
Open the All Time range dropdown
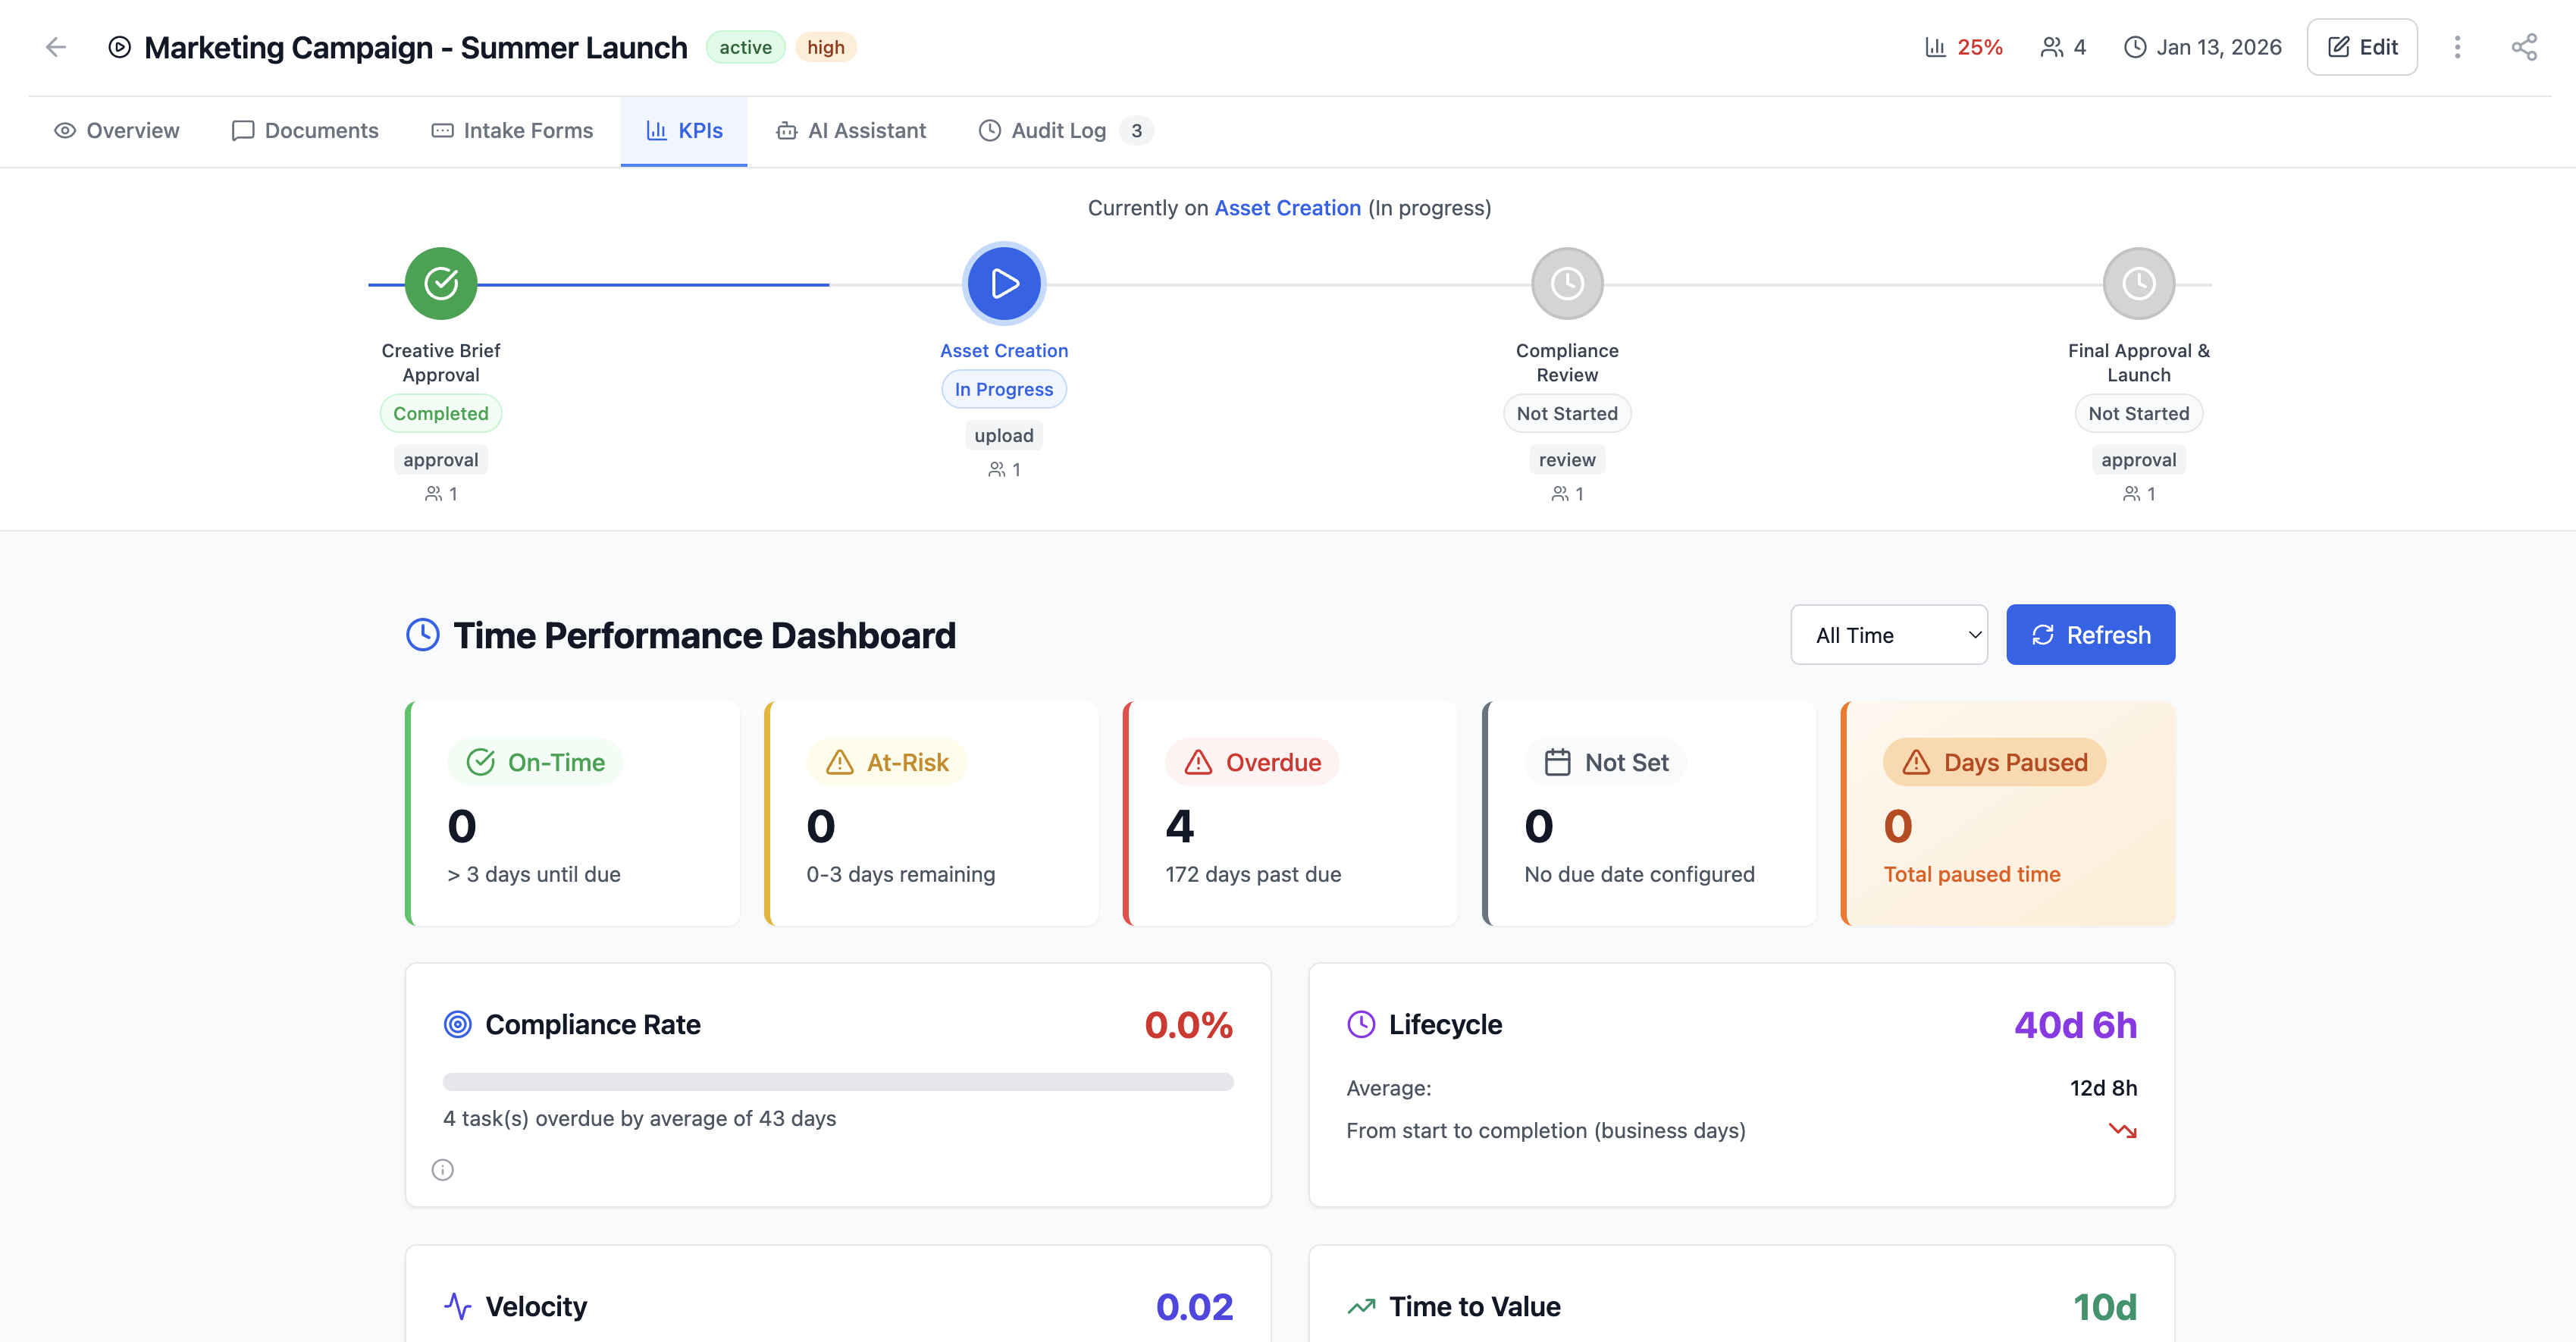(1888, 635)
